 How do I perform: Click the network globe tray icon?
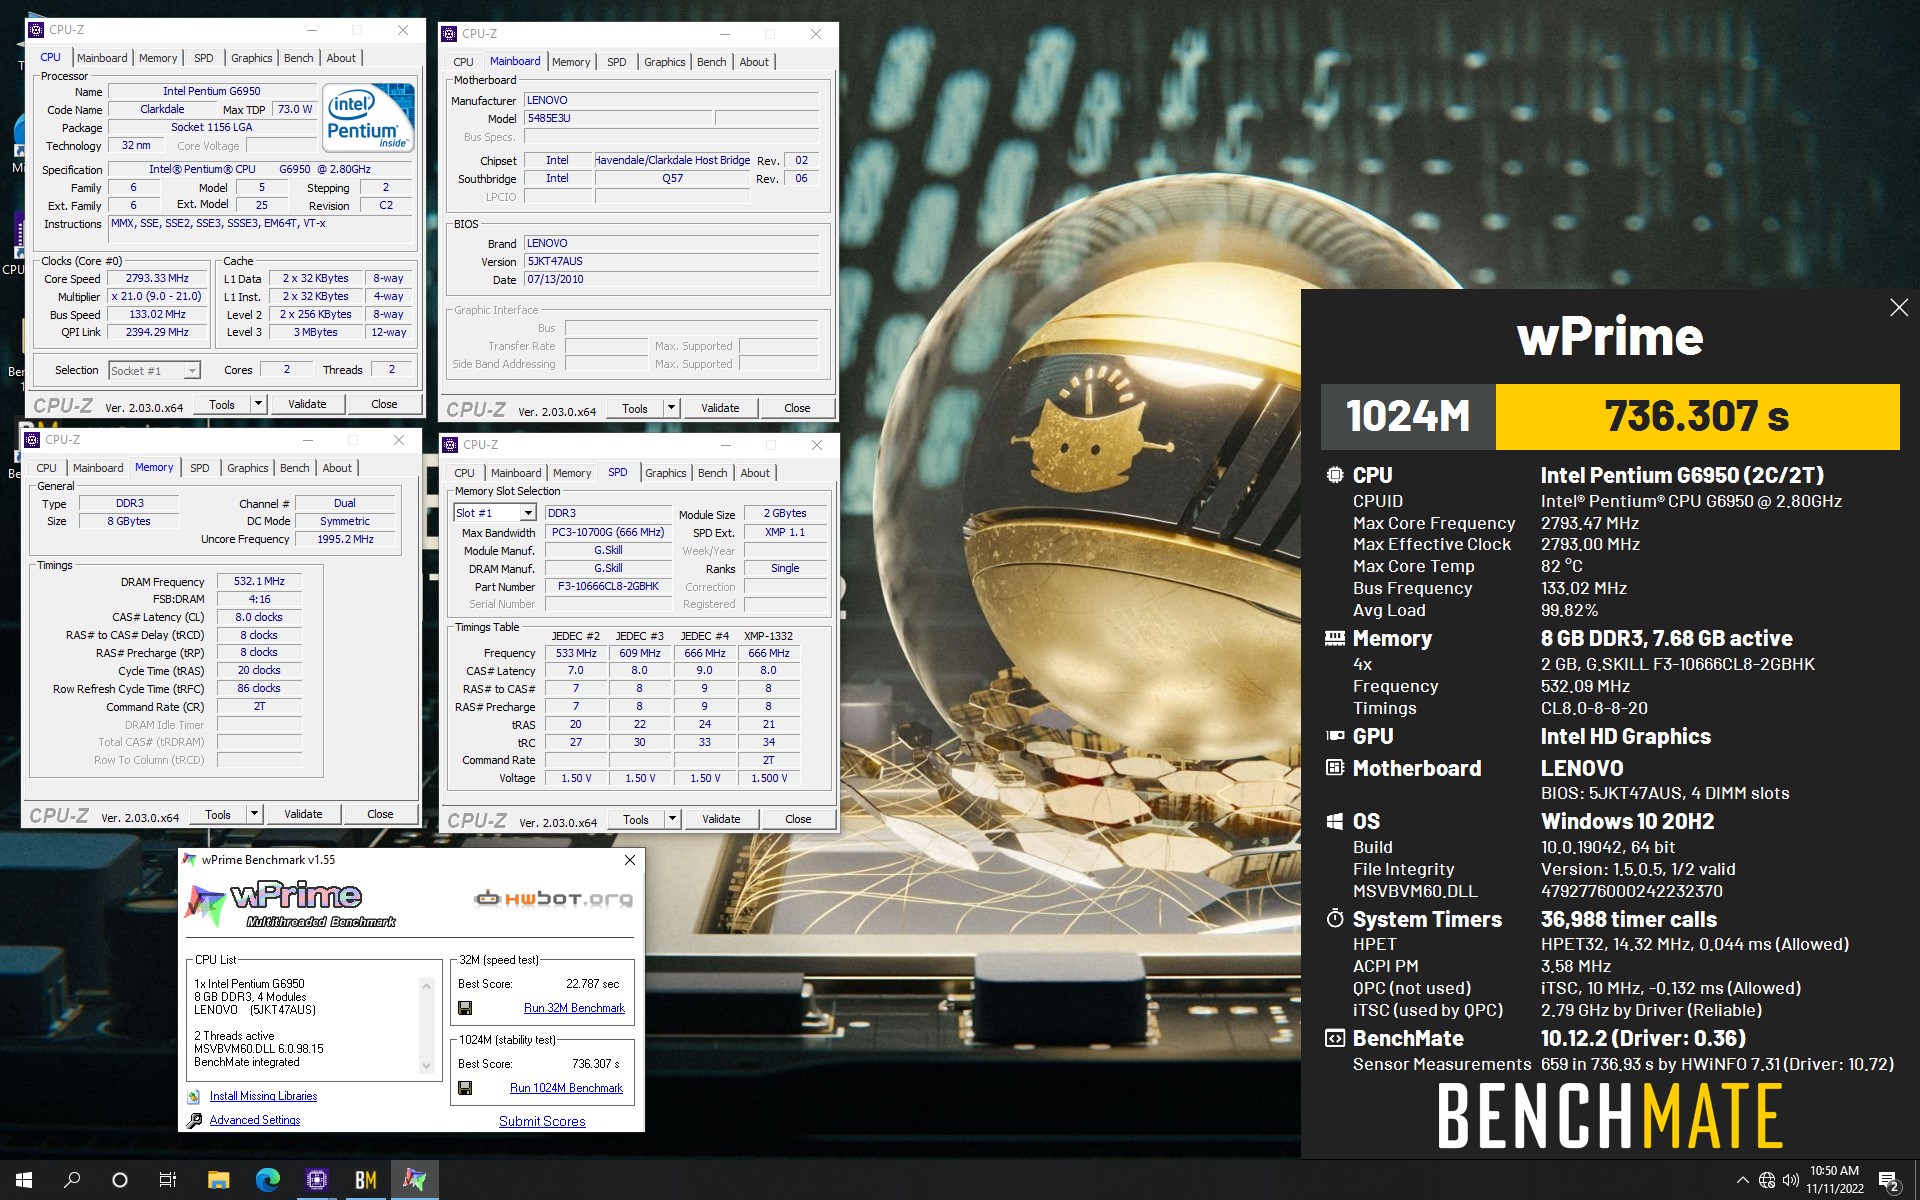[x=1767, y=1180]
